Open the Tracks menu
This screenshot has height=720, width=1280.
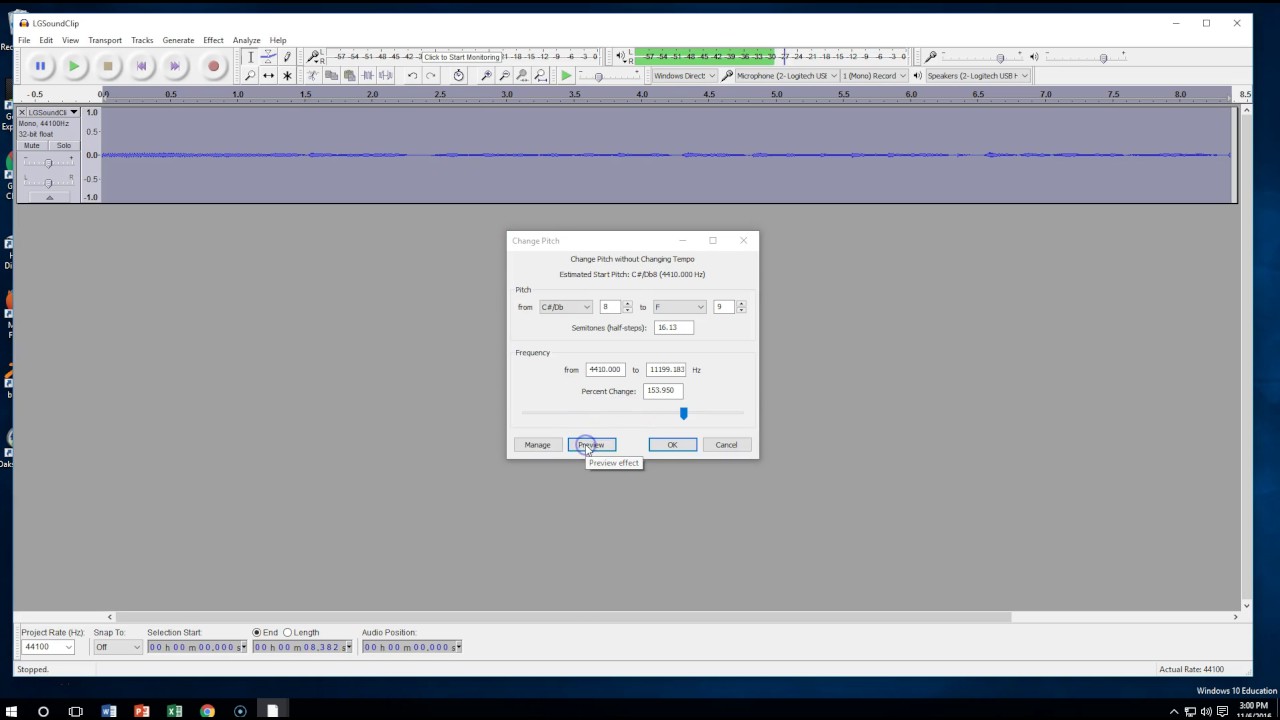(142, 40)
